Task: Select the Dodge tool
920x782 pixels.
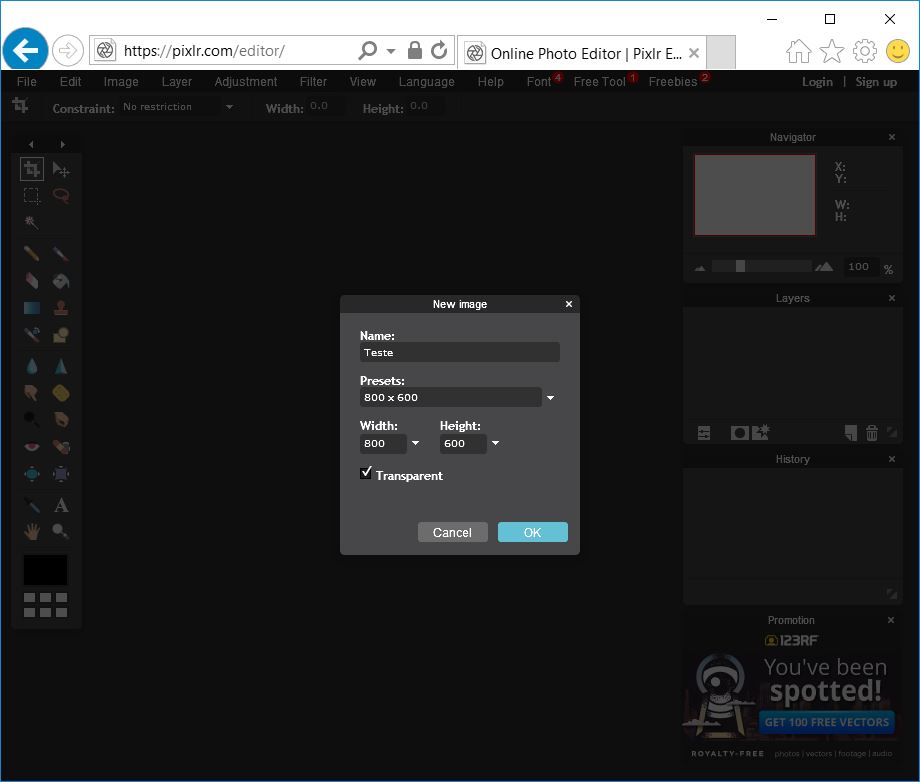Action: [32, 419]
